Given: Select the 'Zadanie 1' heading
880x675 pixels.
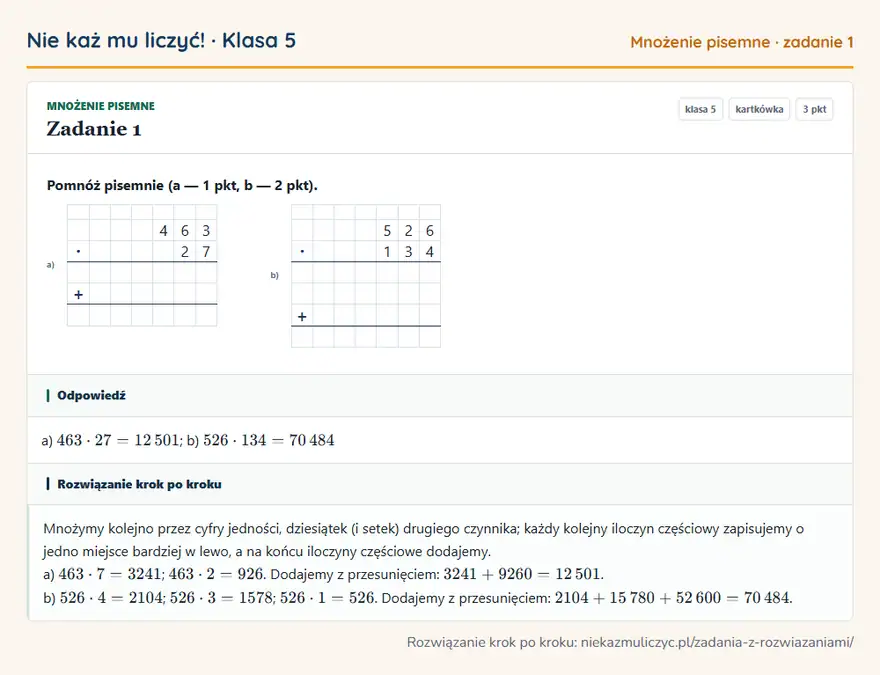Looking at the screenshot, I should pyautogui.click(x=94, y=129).
